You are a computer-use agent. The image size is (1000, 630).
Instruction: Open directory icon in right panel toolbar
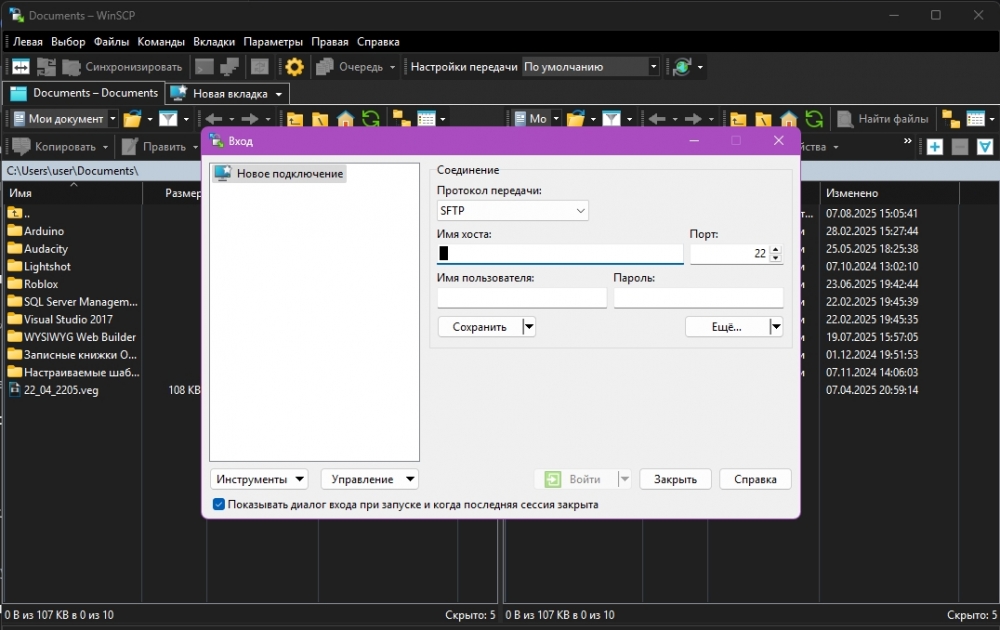[576, 119]
